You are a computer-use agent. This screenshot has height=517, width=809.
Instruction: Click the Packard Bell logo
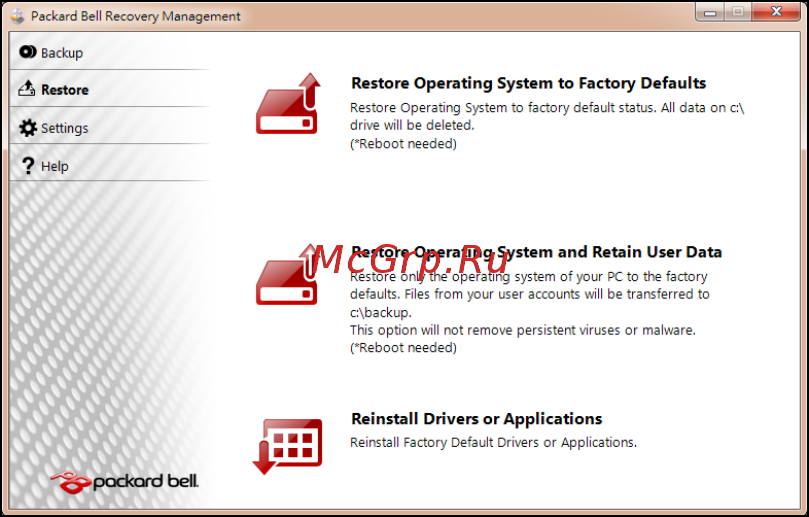click(124, 482)
